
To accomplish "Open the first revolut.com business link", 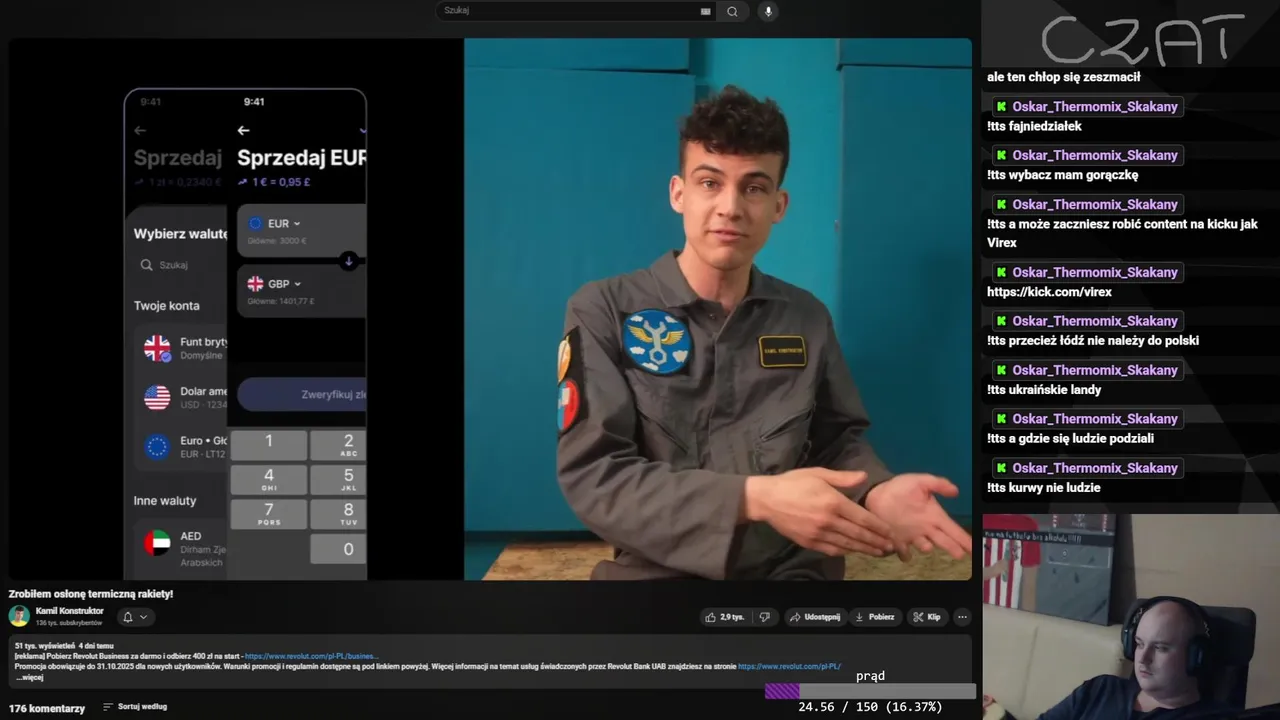I will [312, 656].
